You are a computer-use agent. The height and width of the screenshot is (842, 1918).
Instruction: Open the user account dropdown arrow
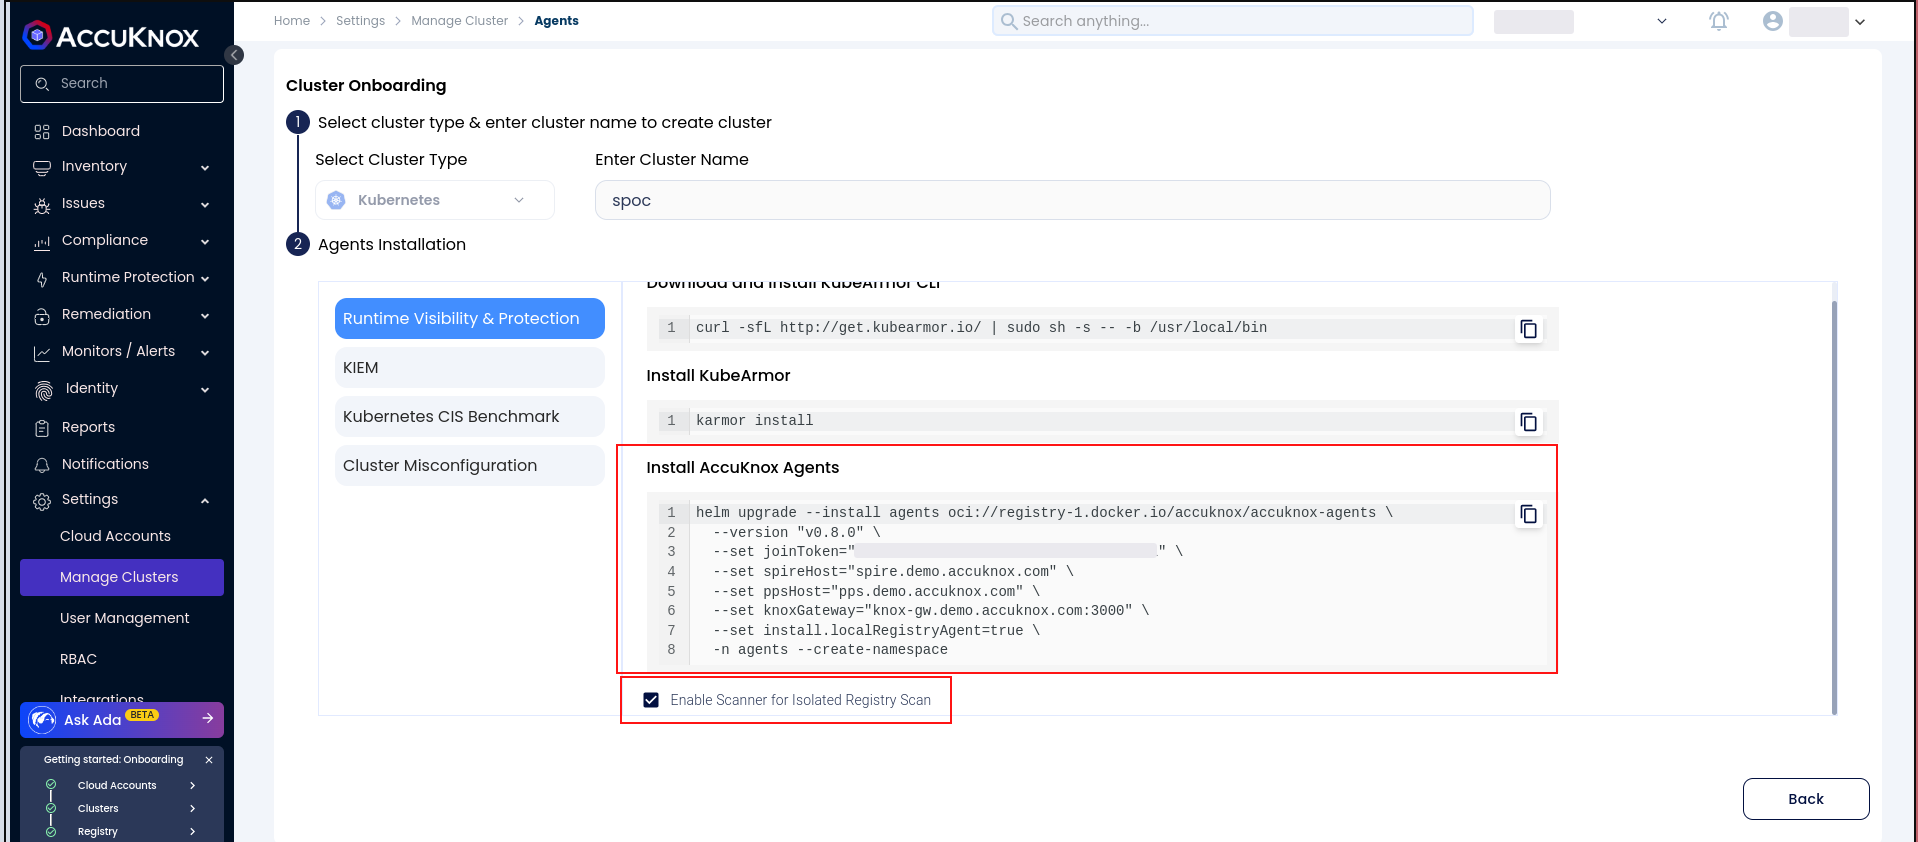tap(1860, 22)
